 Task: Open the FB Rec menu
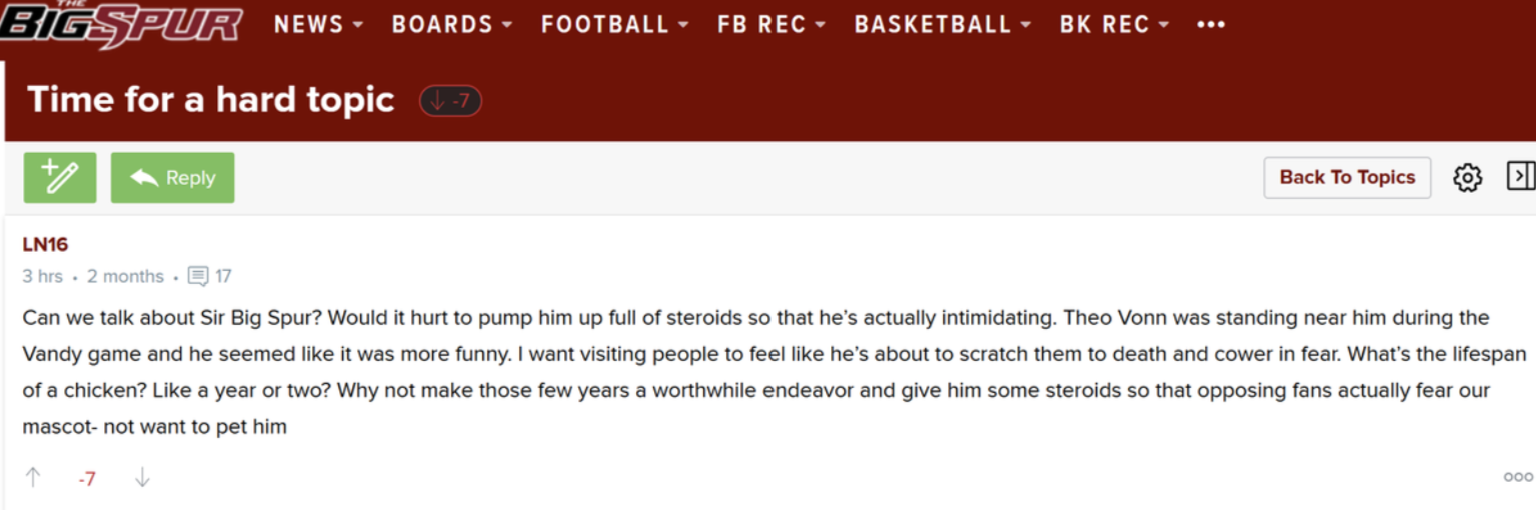[771, 25]
